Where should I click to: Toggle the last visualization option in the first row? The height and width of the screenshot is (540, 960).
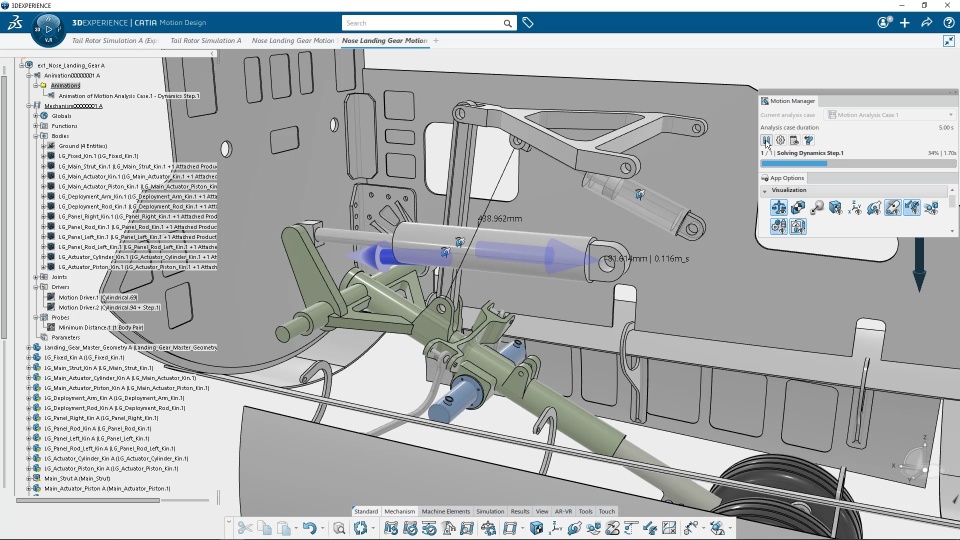coord(931,208)
